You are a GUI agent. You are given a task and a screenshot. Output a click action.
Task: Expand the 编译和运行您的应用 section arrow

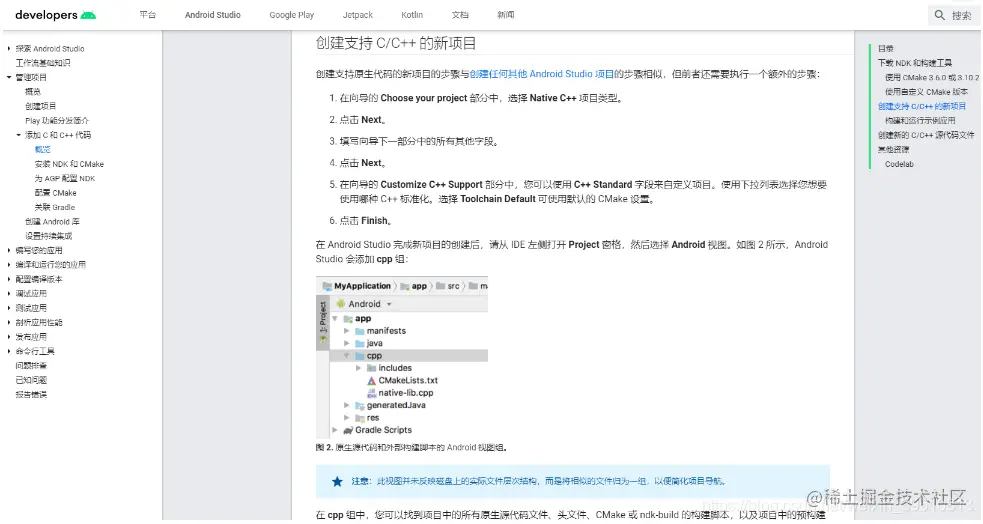coord(9,265)
